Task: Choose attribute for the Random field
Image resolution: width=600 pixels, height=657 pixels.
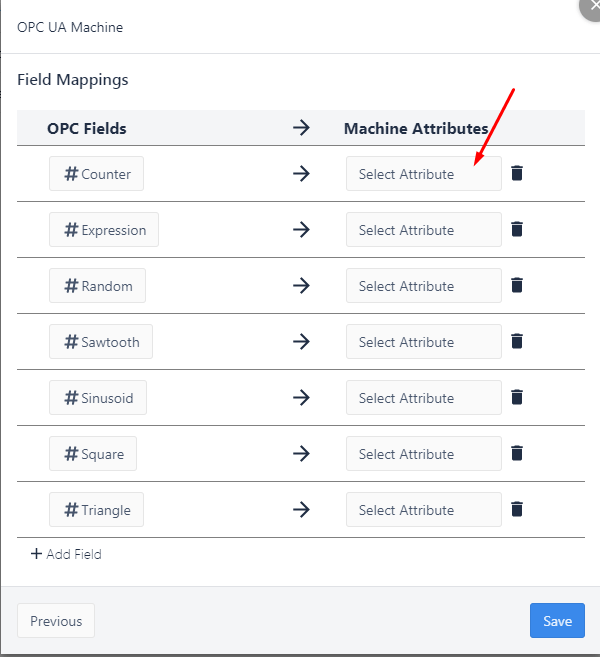Action: point(423,286)
